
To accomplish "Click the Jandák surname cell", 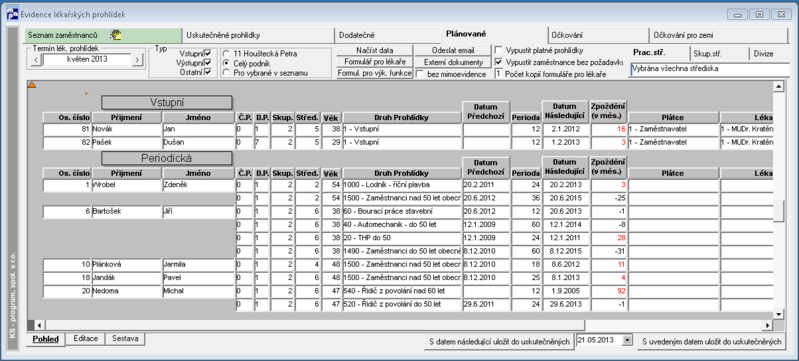I will point(126,278).
